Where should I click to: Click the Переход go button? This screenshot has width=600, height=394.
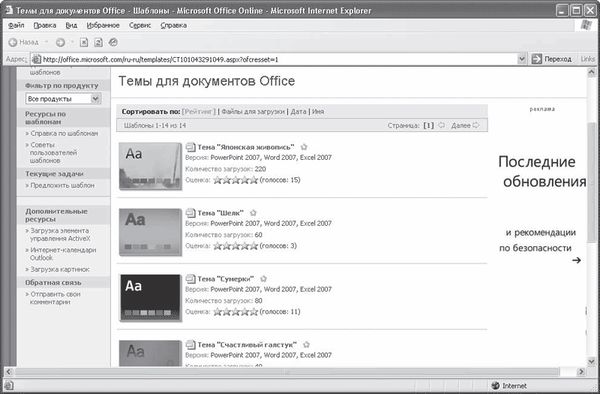tap(551, 59)
